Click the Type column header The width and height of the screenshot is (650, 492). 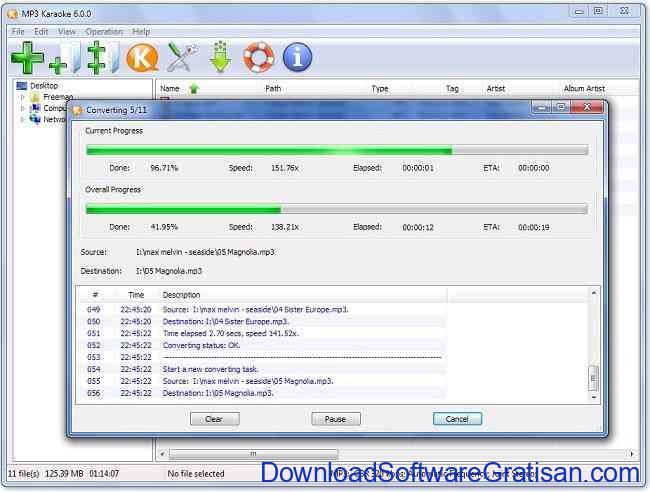[380, 88]
